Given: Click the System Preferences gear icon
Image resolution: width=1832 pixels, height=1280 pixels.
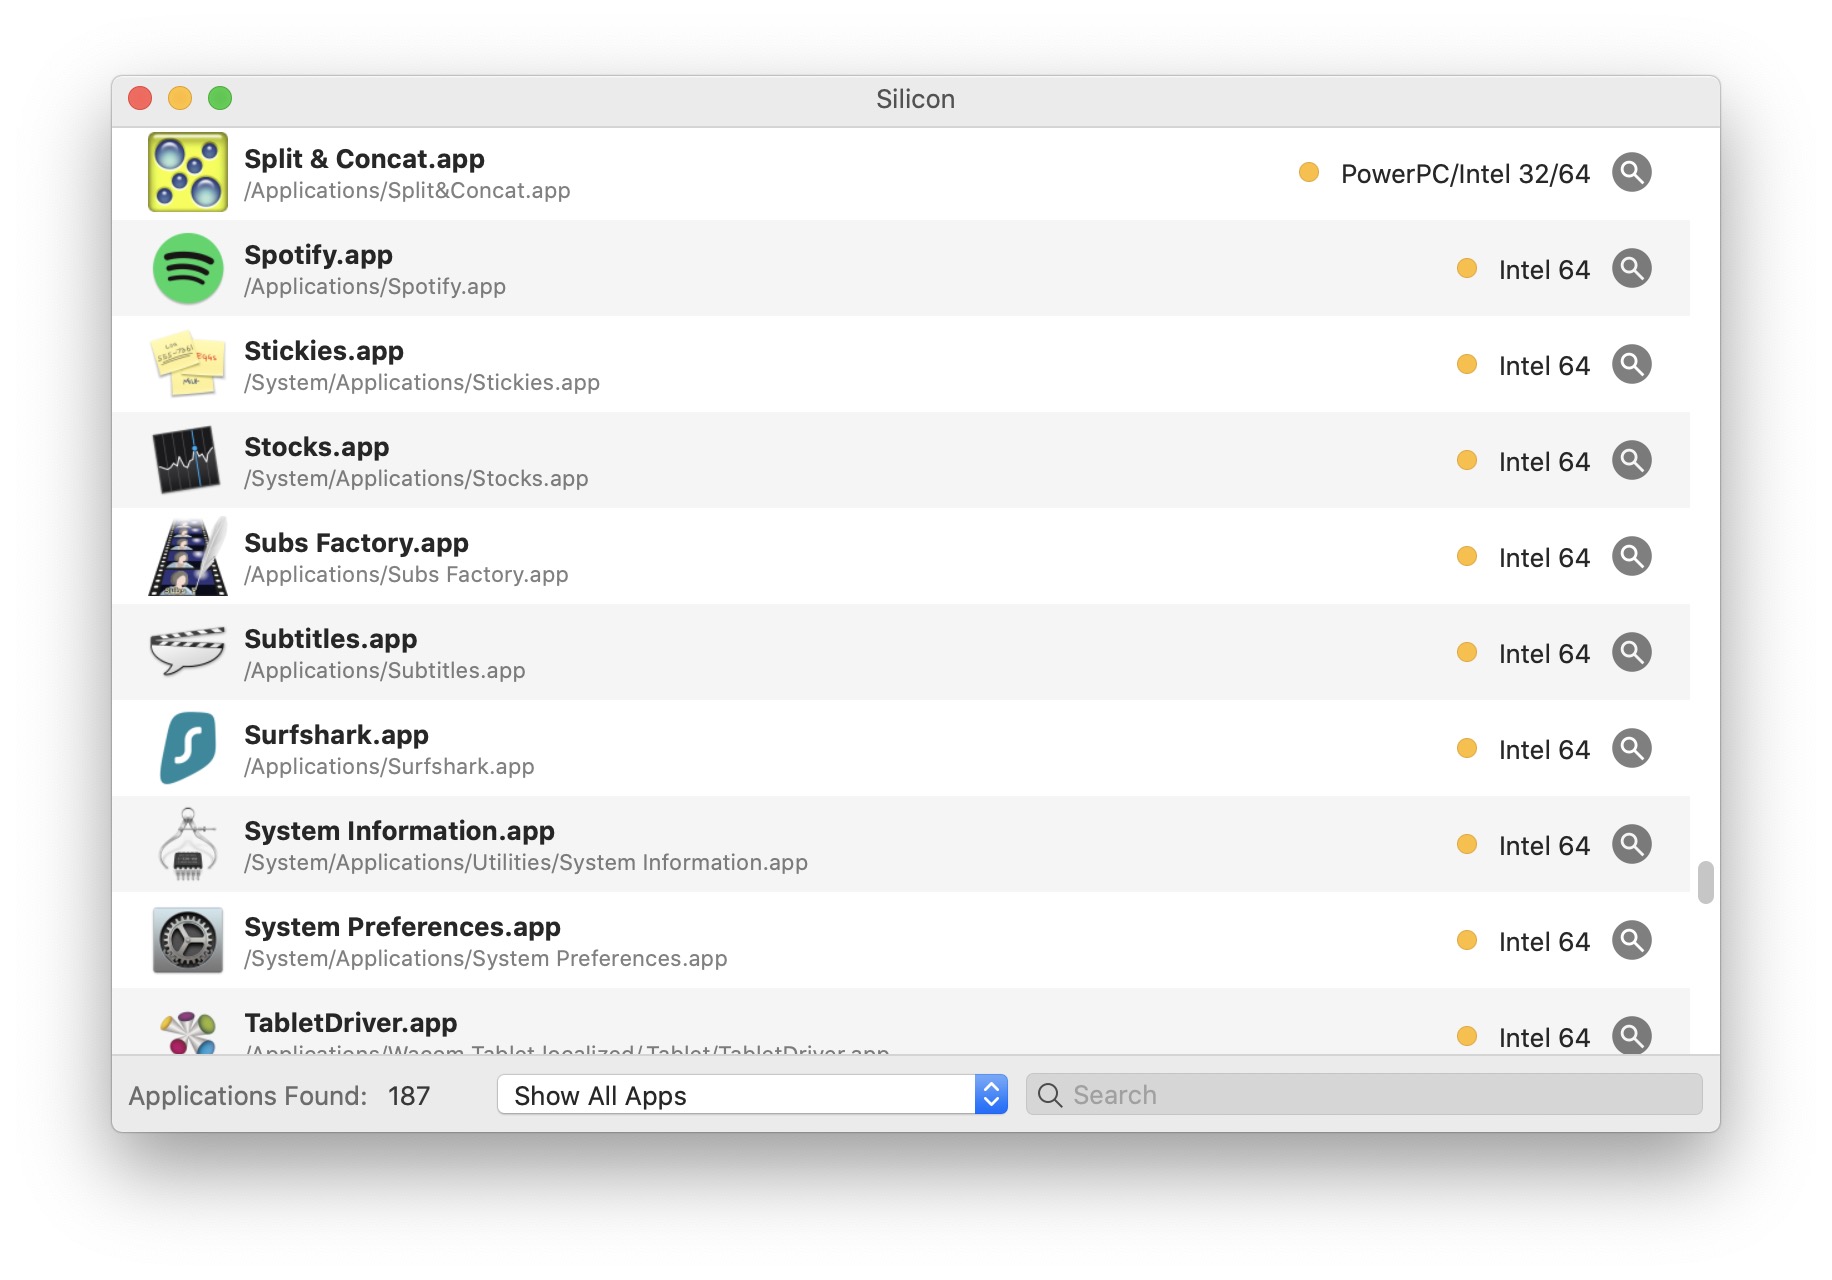Looking at the screenshot, I should tap(188, 940).
